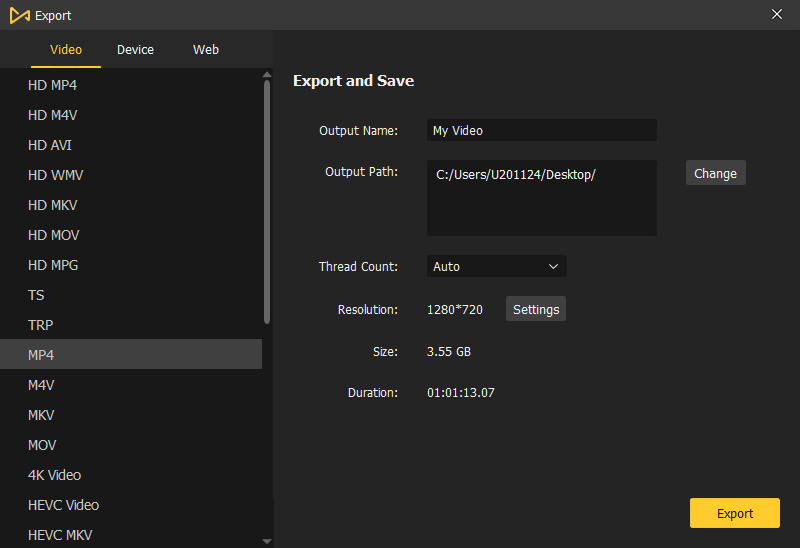Click the Output Name field

pyautogui.click(x=541, y=130)
